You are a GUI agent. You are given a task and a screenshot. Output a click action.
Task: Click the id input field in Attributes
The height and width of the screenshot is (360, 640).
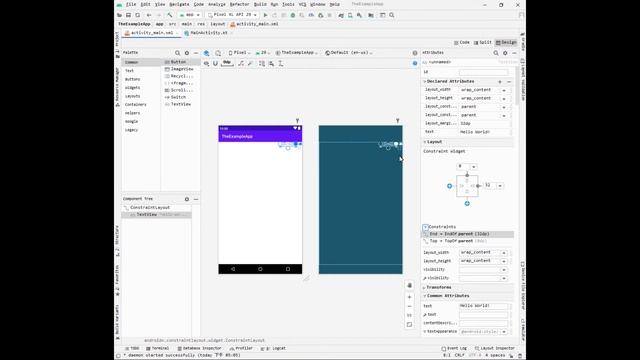point(484,72)
